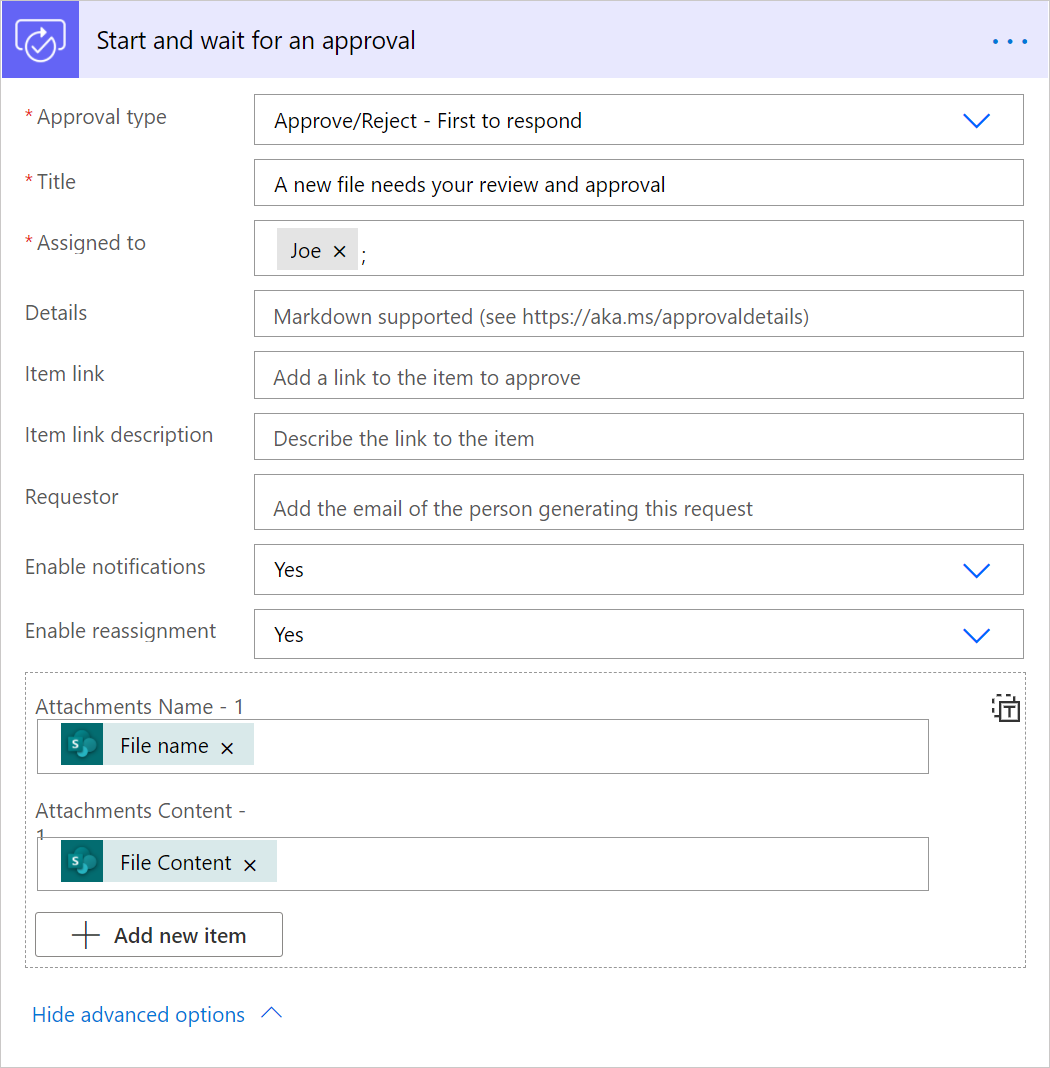Image resolution: width=1050 pixels, height=1068 pixels.
Task: Select the Item link description field
Action: pos(638,438)
